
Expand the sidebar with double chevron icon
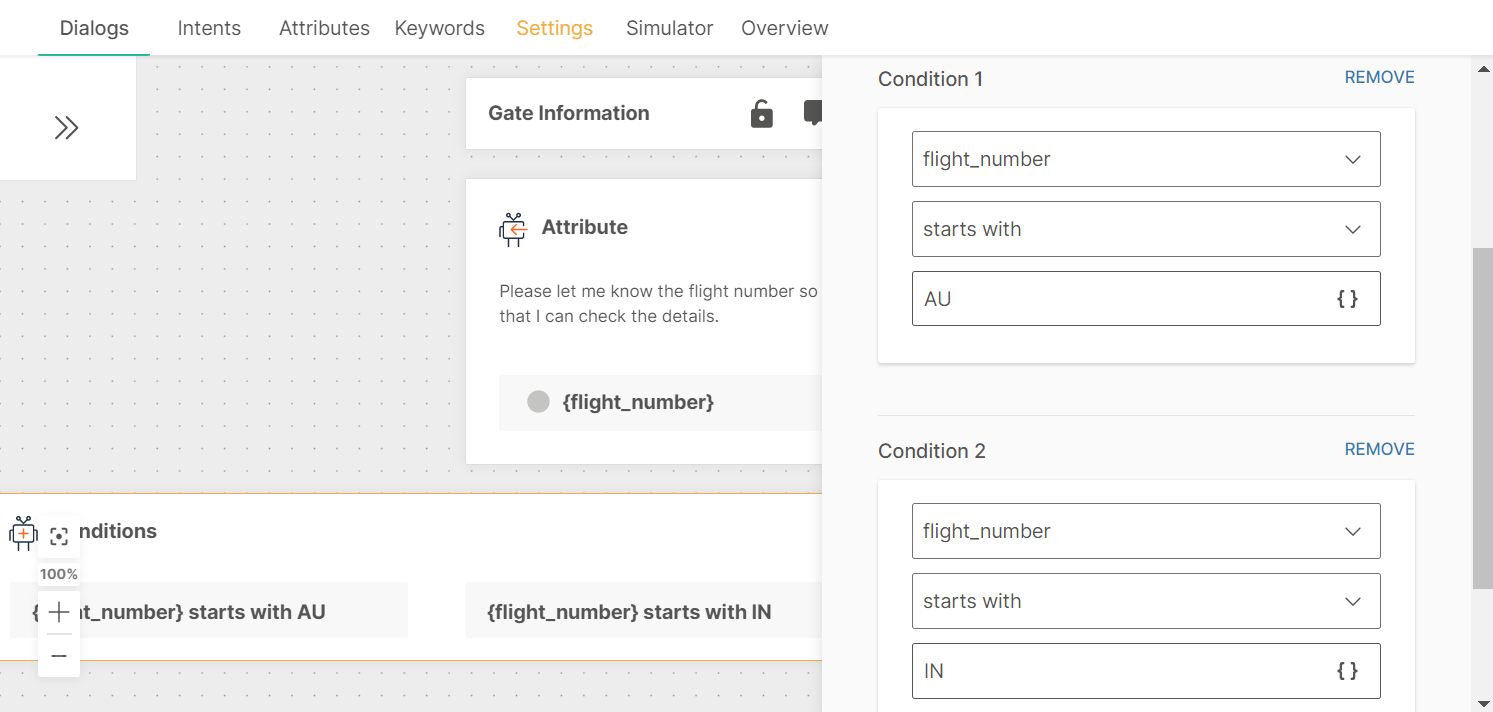[66, 128]
